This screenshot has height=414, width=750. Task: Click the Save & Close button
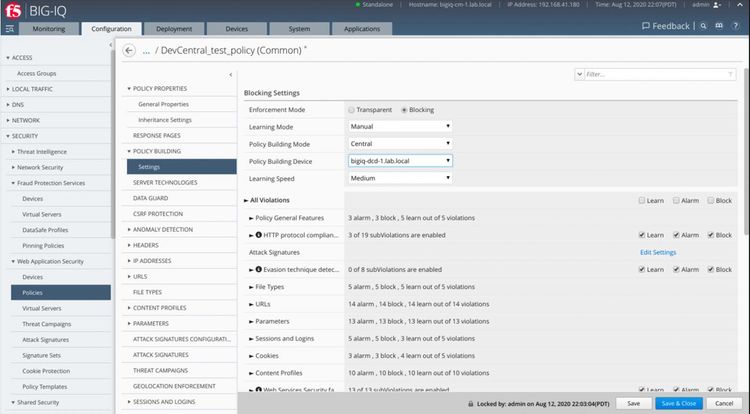[x=679, y=403]
